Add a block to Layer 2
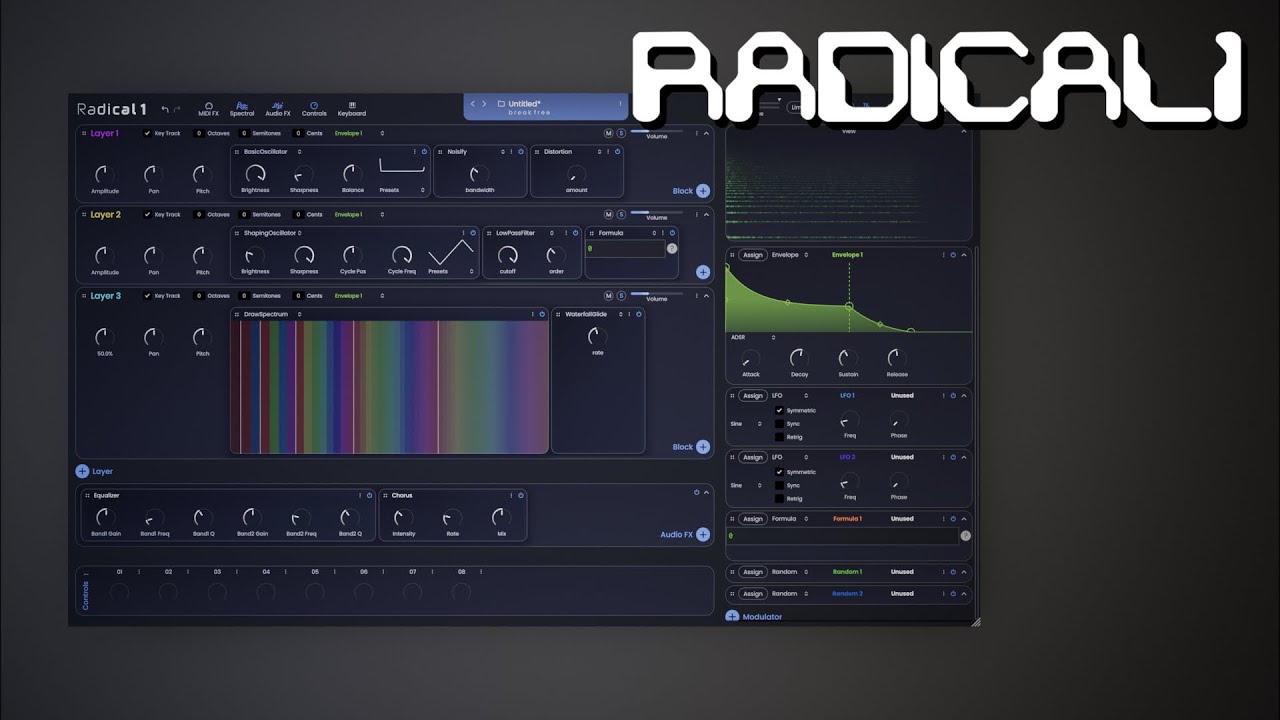The image size is (1280, 720). (x=703, y=272)
